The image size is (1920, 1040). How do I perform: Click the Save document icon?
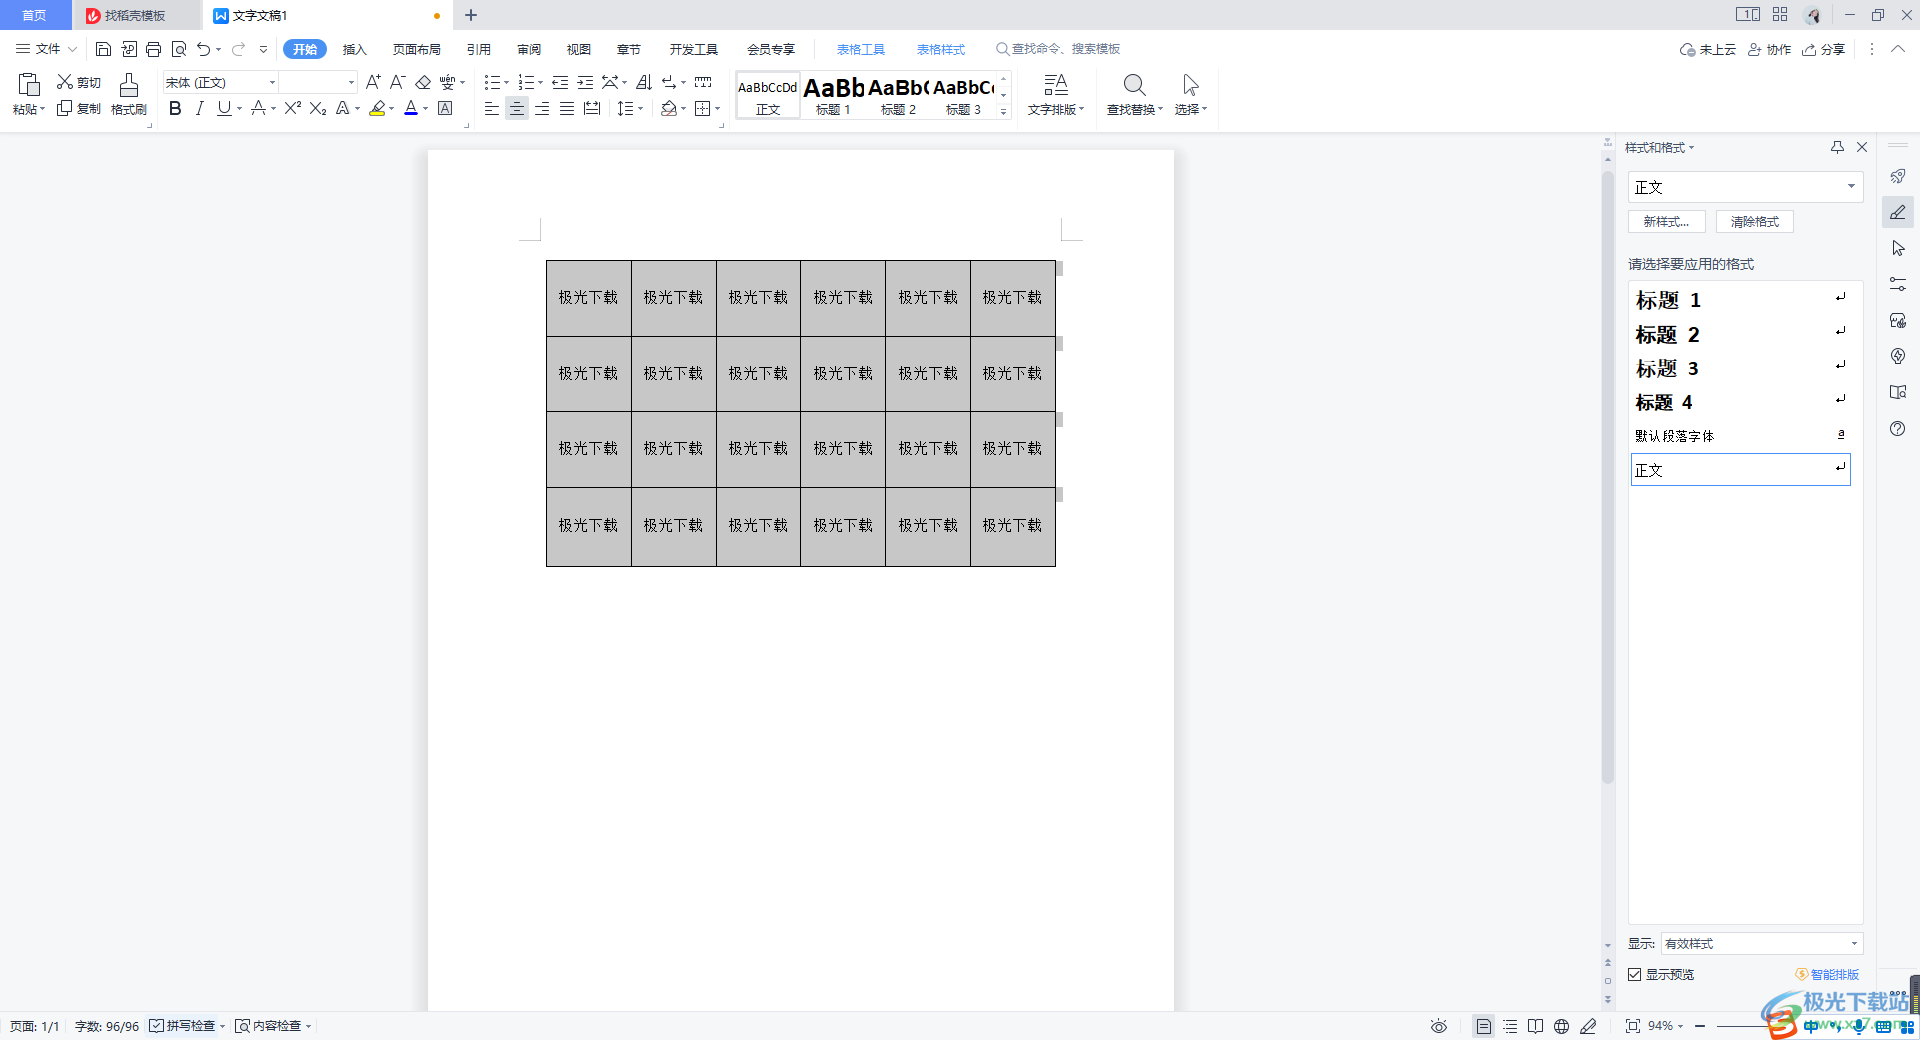[x=103, y=49]
